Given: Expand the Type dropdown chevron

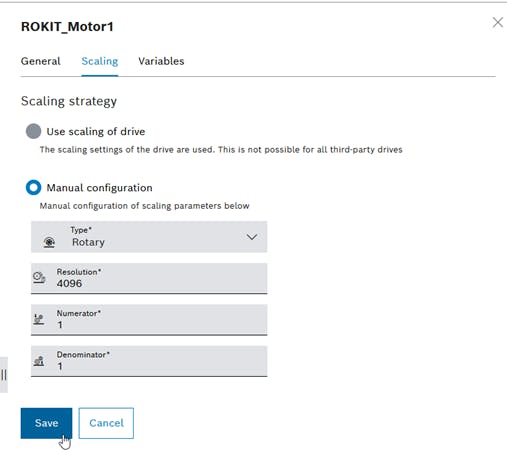Looking at the screenshot, I should [x=252, y=237].
